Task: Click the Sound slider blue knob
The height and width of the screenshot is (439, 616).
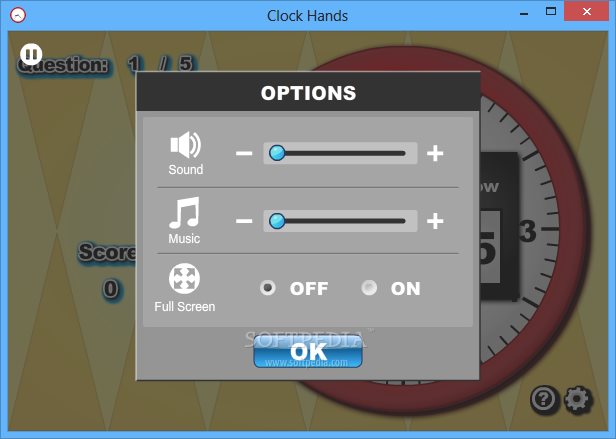Action: (x=277, y=153)
